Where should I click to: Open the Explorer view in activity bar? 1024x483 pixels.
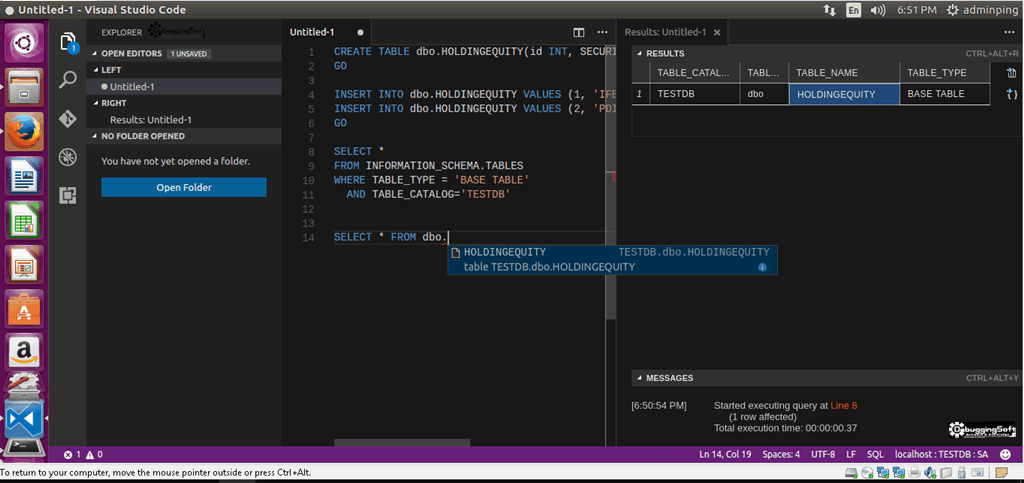(69, 43)
